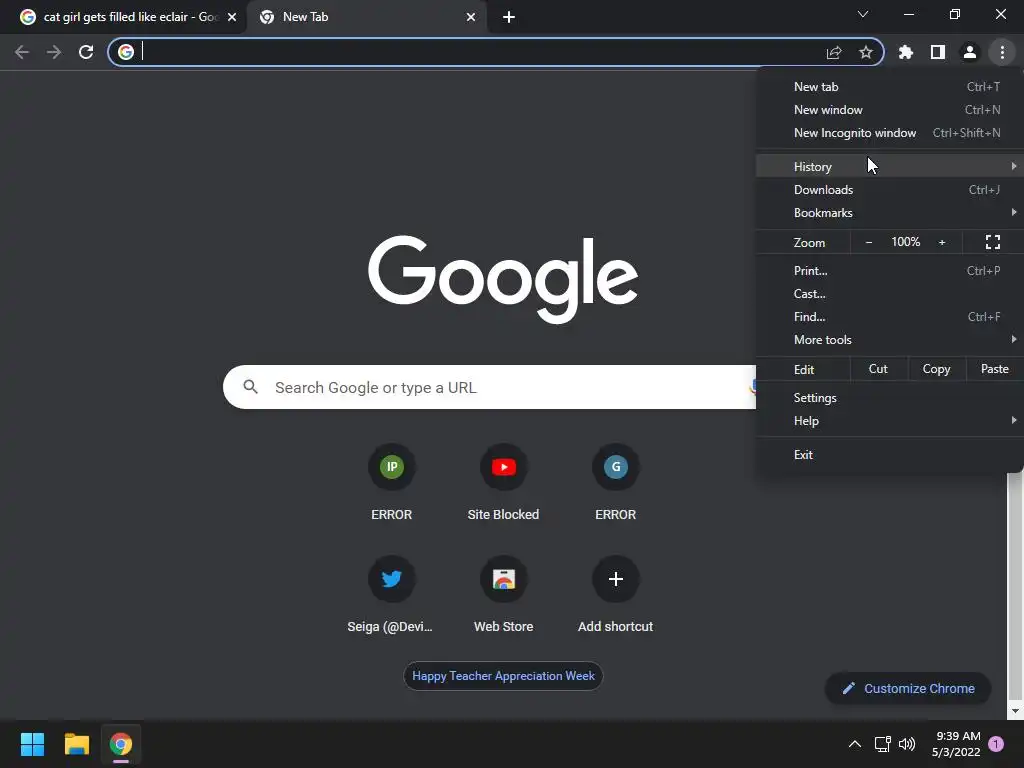The height and width of the screenshot is (768, 1024).
Task: Close the New Tab tab
Action: coord(471,17)
